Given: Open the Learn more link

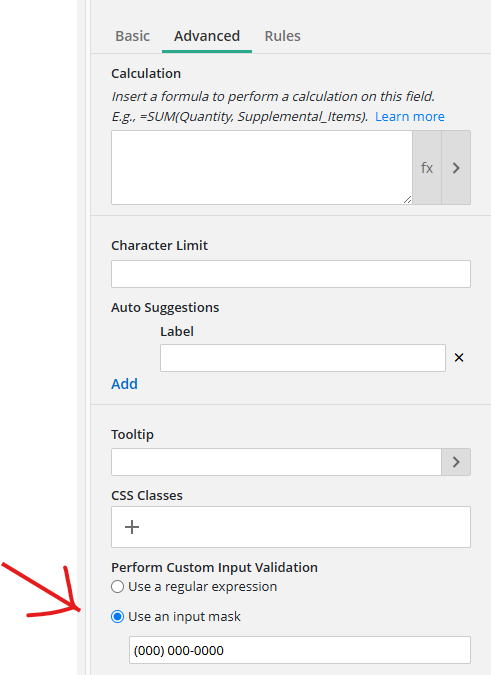Looking at the screenshot, I should tap(410, 116).
